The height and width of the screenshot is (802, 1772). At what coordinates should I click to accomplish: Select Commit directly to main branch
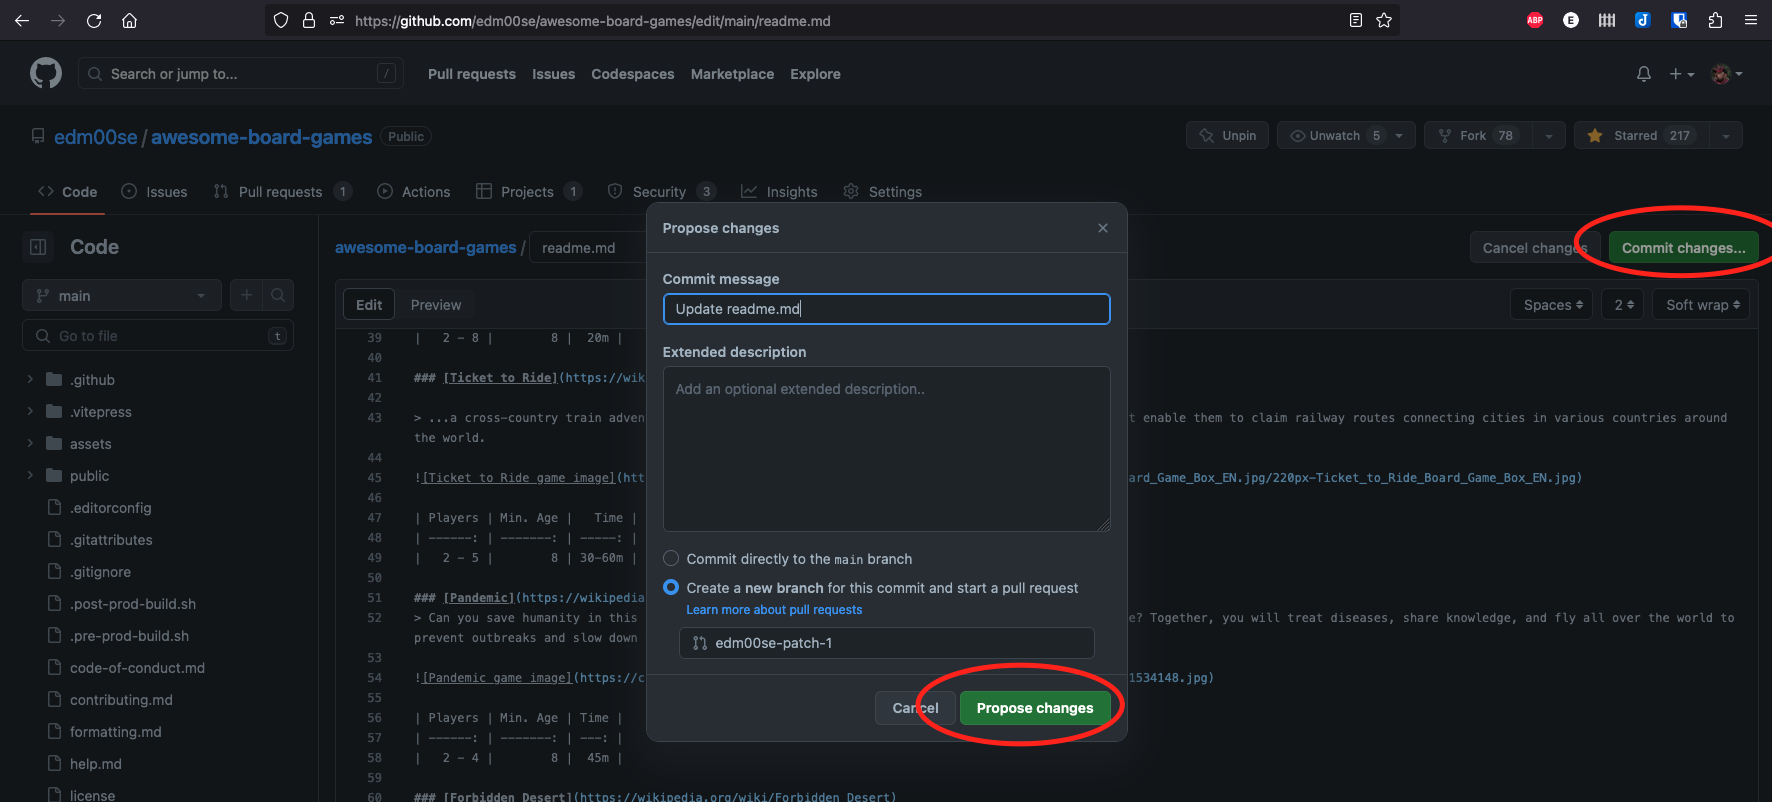point(671,559)
